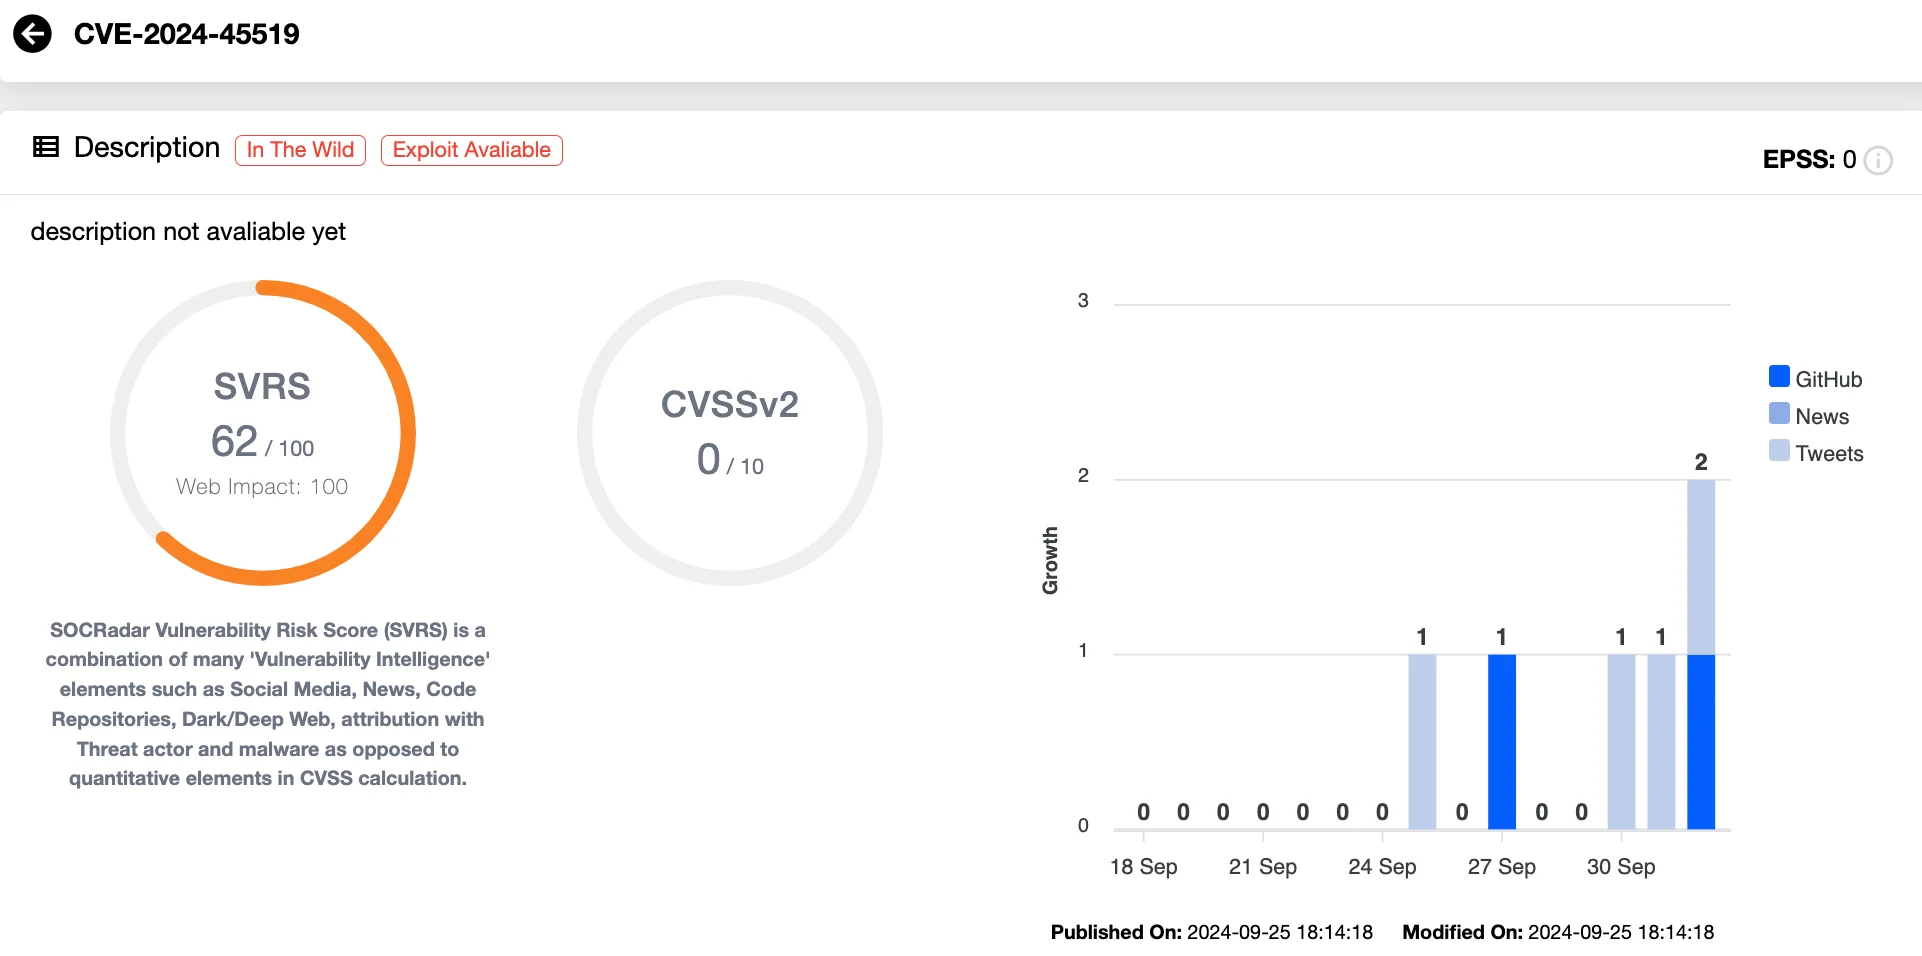
Task: Click the CVSSv2 score gauge
Action: pos(730,433)
